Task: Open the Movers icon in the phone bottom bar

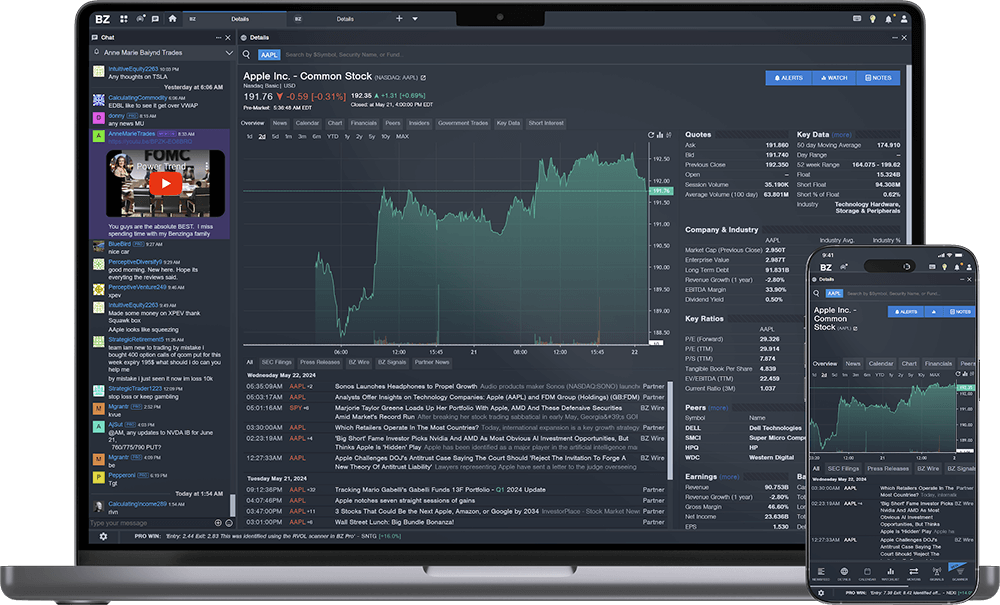Action: (913, 572)
